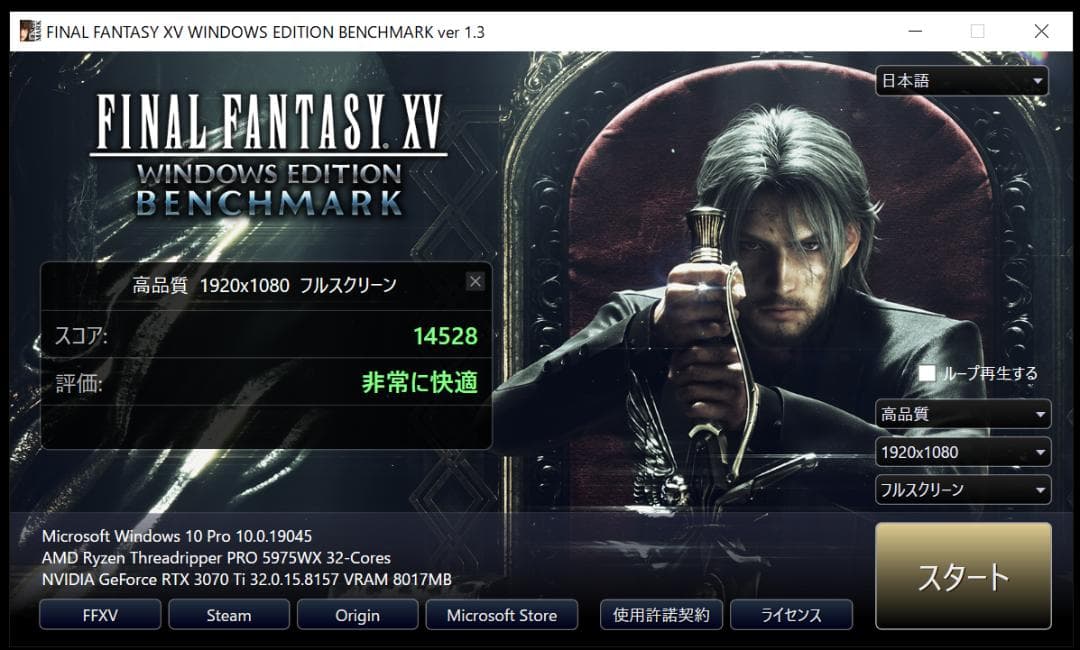Minimize the benchmark window

point(915,32)
